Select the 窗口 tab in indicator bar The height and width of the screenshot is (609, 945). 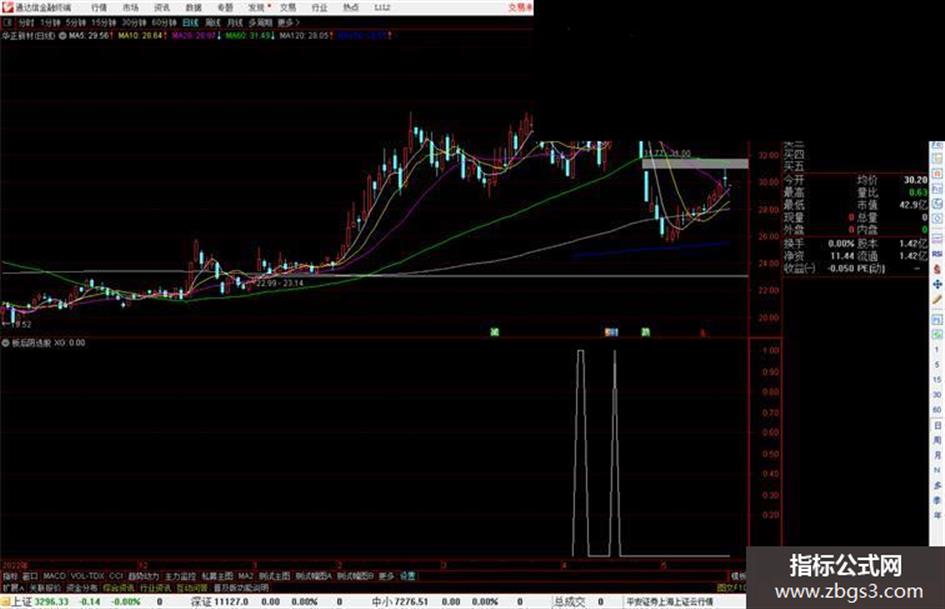tap(30, 576)
